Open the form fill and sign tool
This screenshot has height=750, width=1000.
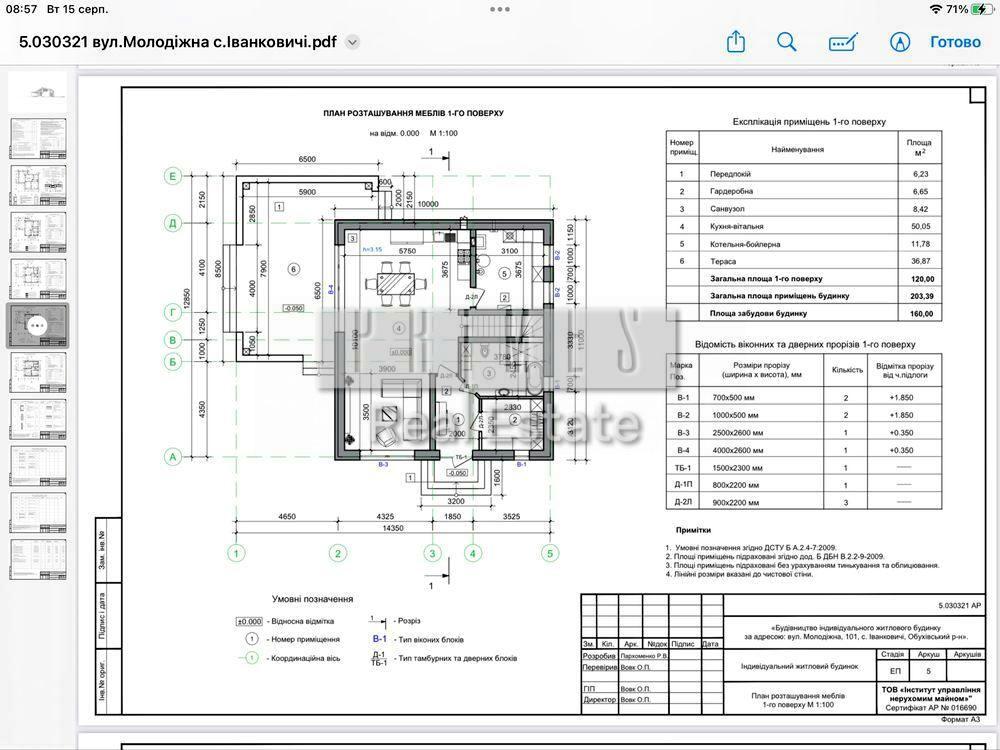843,42
